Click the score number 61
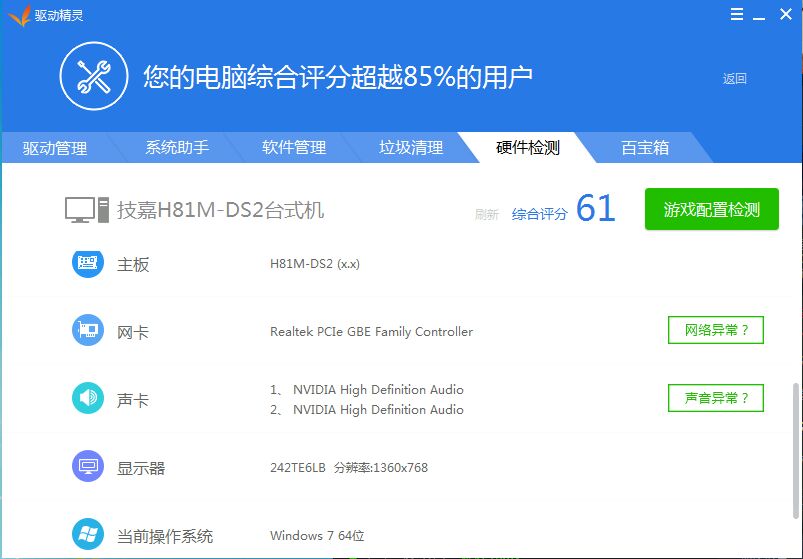803x559 pixels. click(596, 208)
